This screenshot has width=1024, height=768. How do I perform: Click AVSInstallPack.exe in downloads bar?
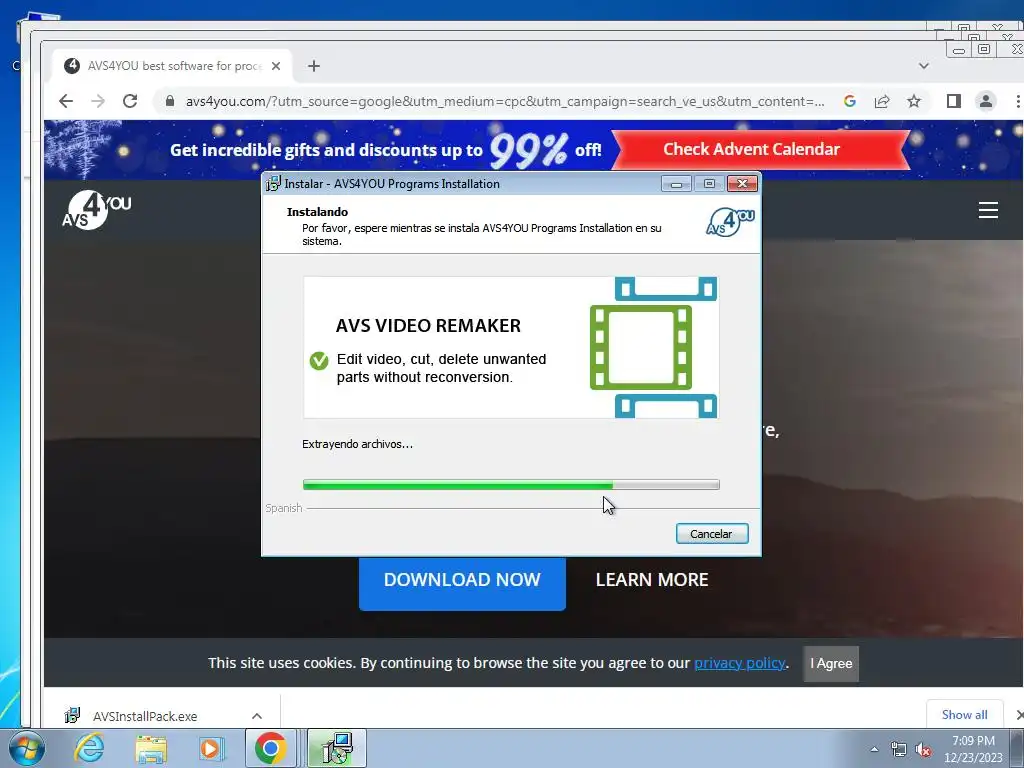144,716
